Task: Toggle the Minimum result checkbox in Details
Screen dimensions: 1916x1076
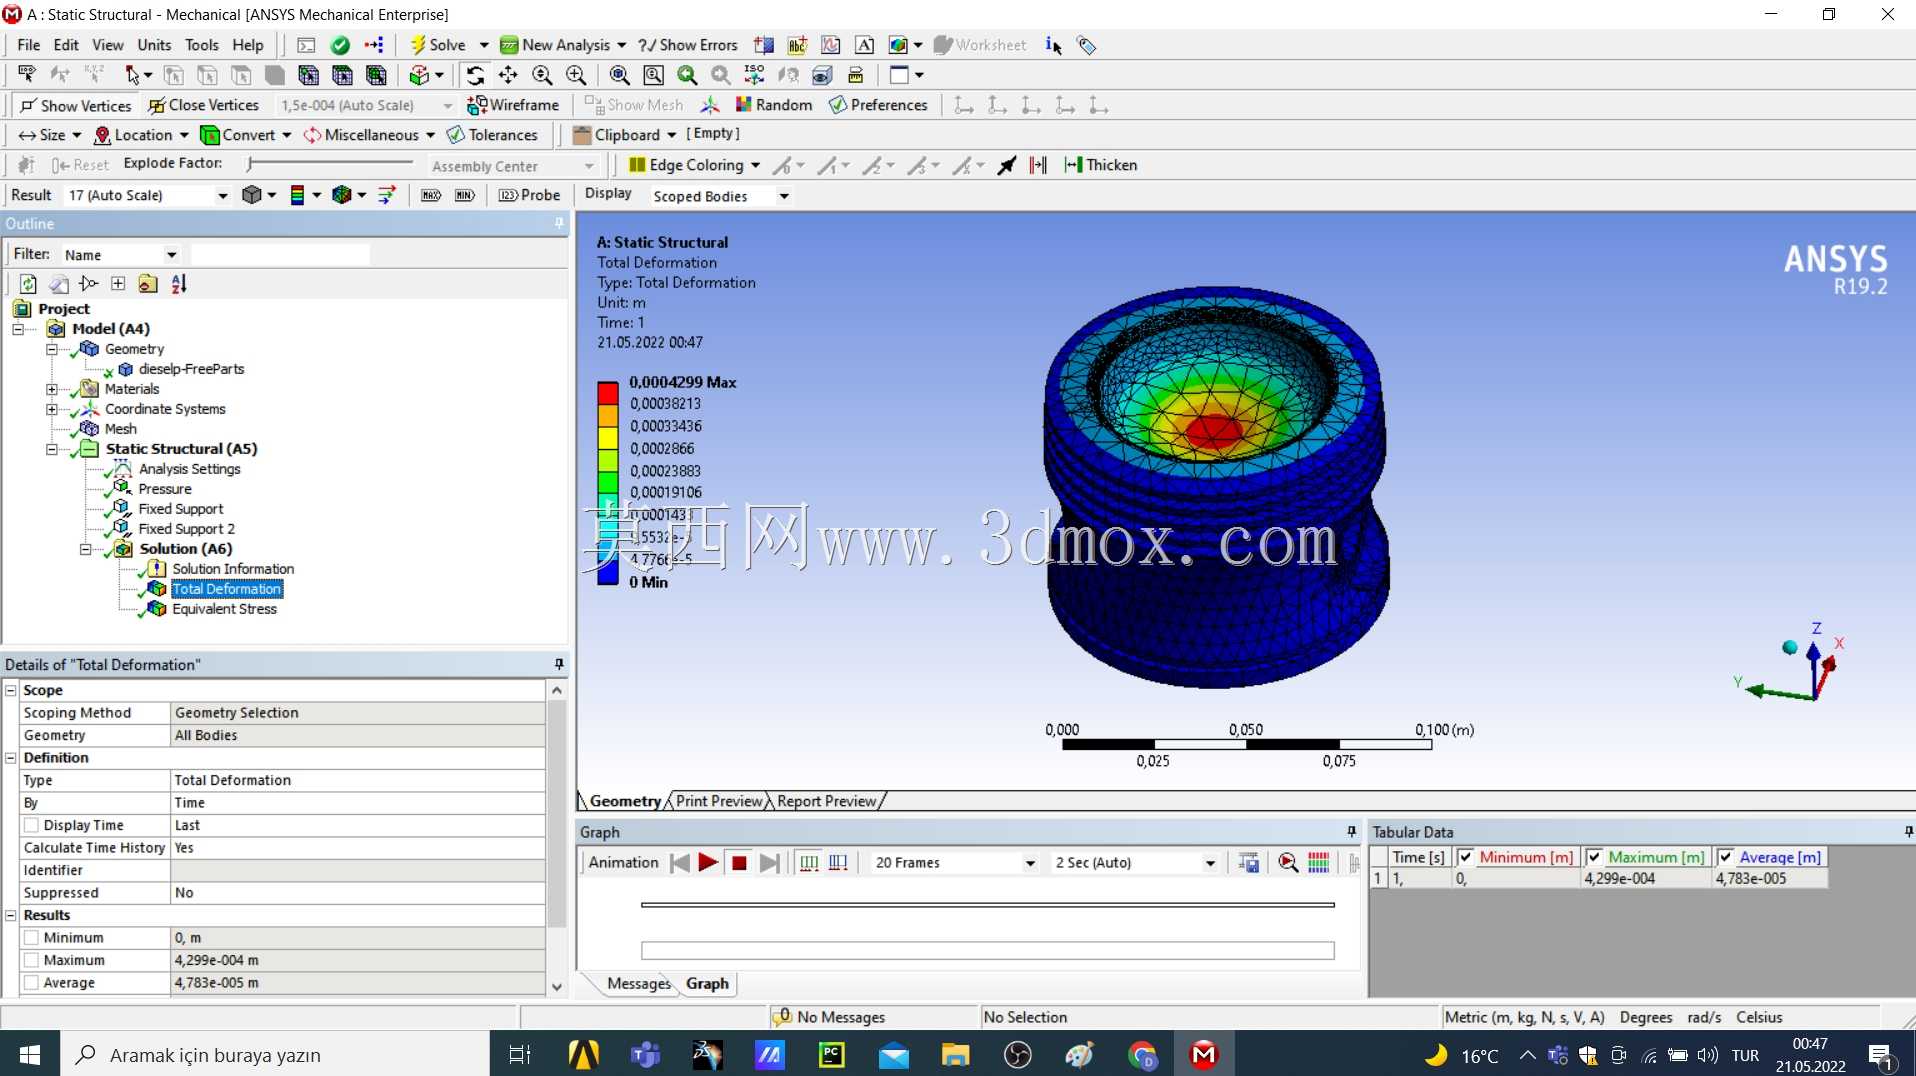Action: coord(32,938)
